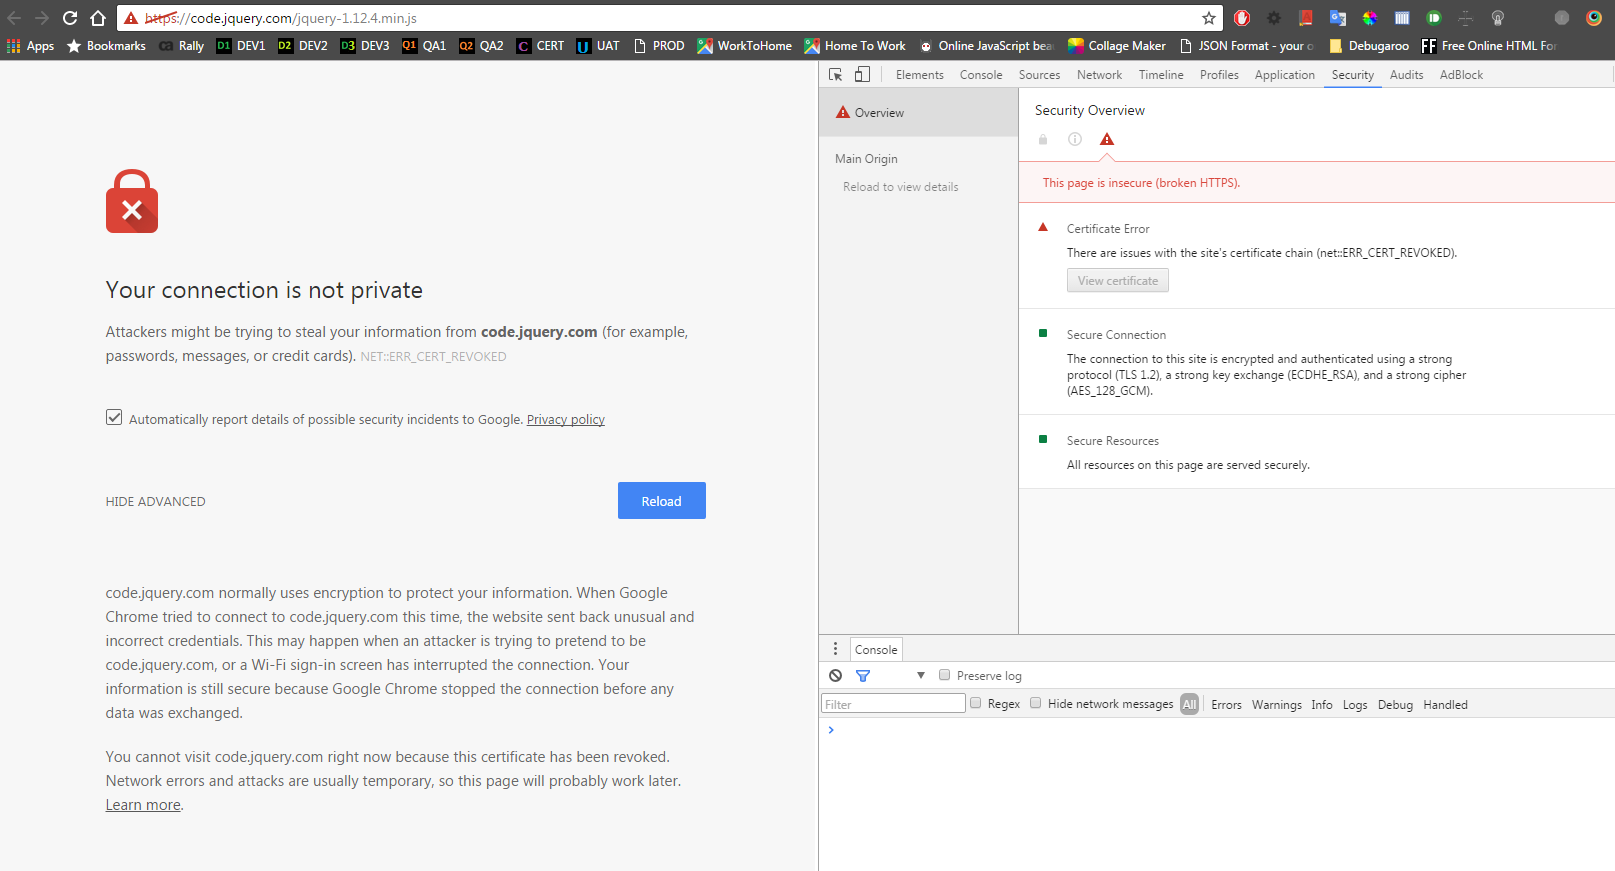This screenshot has width=1615, height=871.
Task: Open the JSON Format bookmark
Action: click(1248, 46)
